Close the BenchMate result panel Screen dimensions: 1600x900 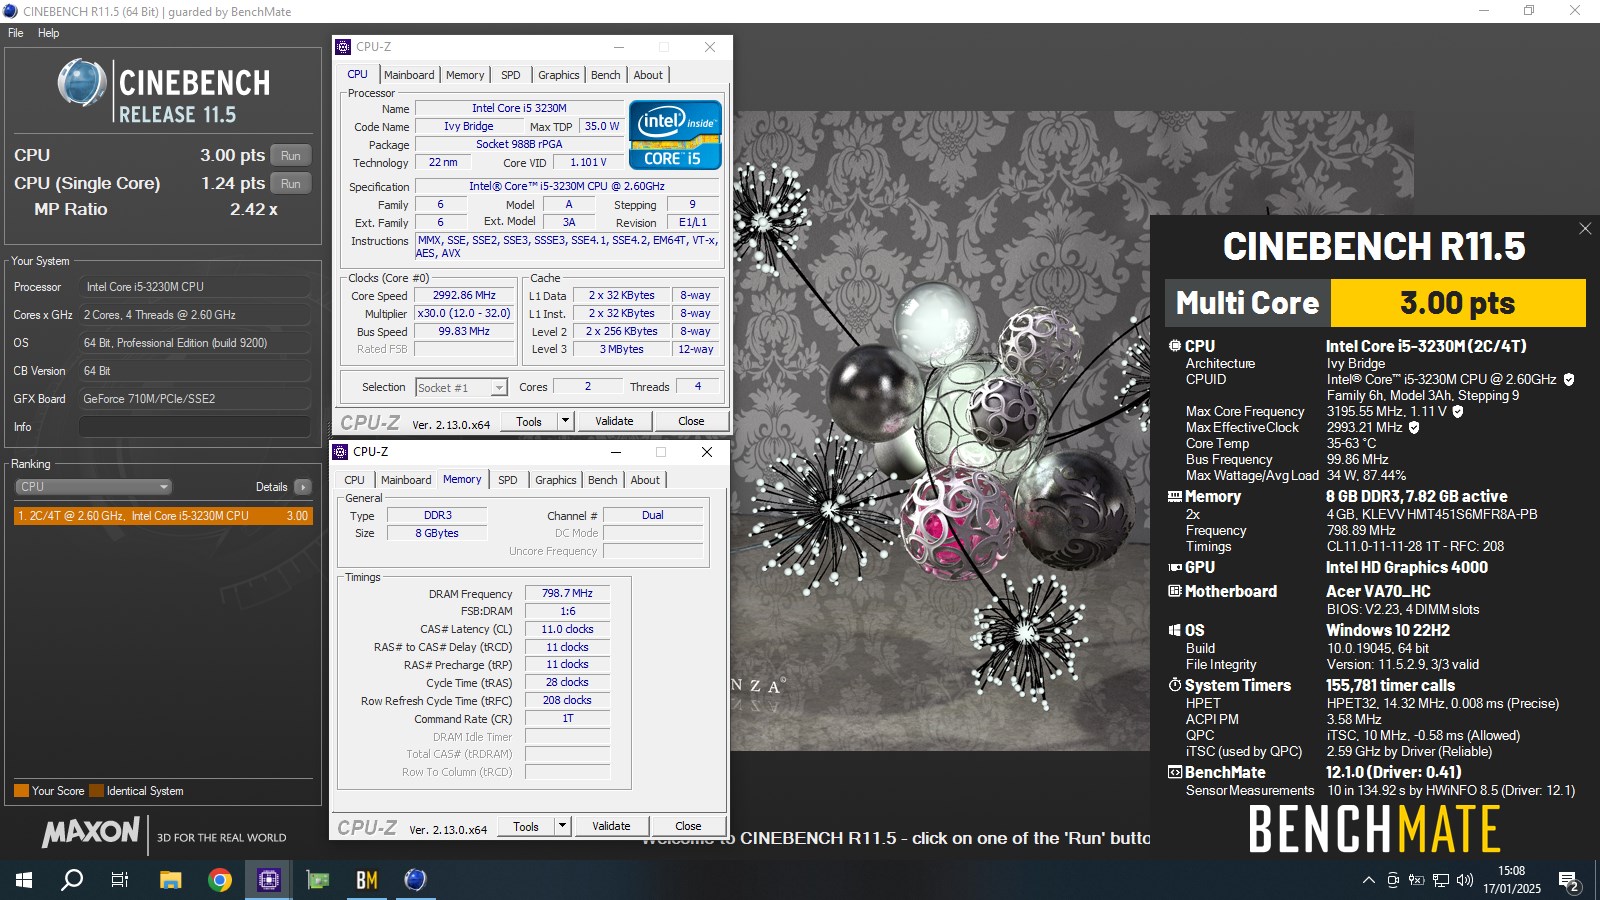(1585, 229)
